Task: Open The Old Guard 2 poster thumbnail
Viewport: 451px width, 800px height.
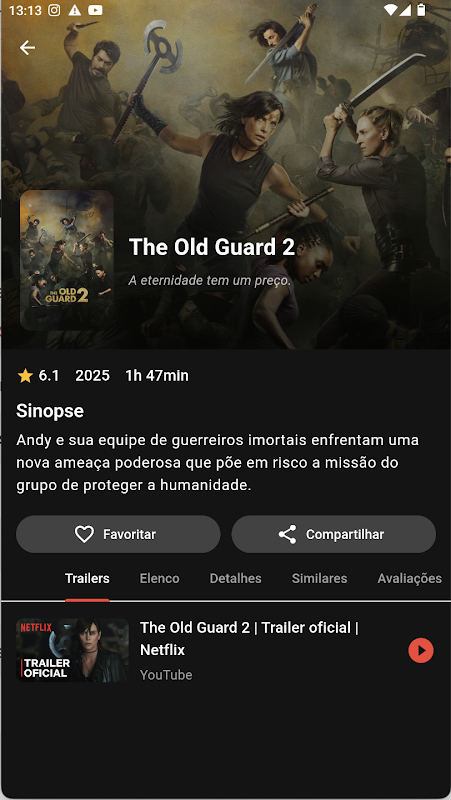Action: tap(67, 260)
